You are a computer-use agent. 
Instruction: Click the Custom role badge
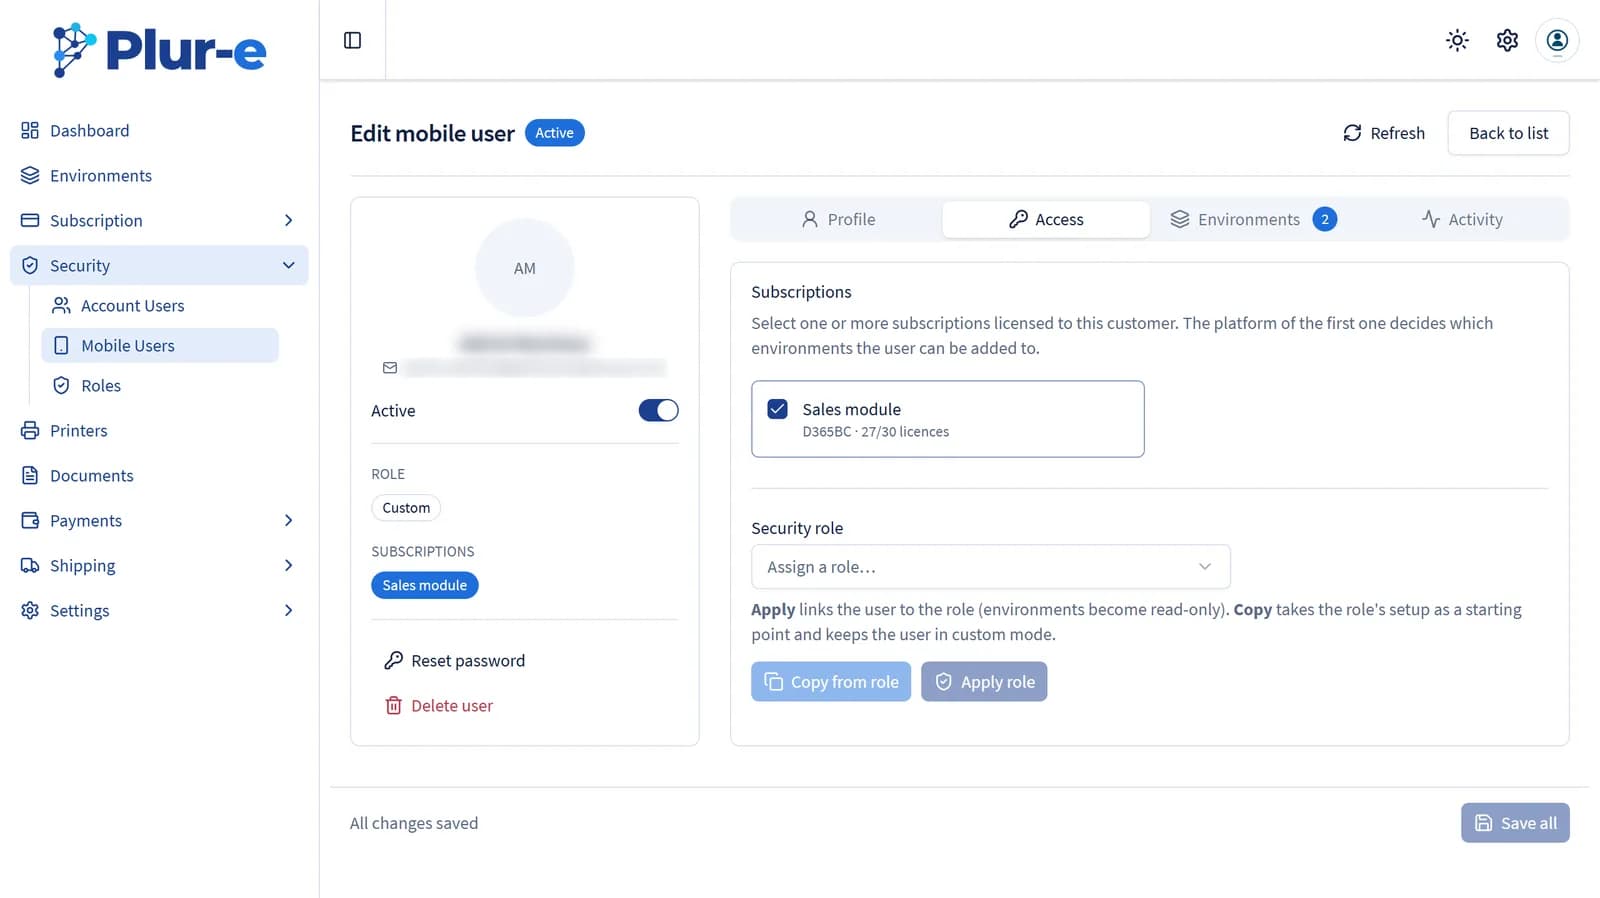(x=406, y=508)
